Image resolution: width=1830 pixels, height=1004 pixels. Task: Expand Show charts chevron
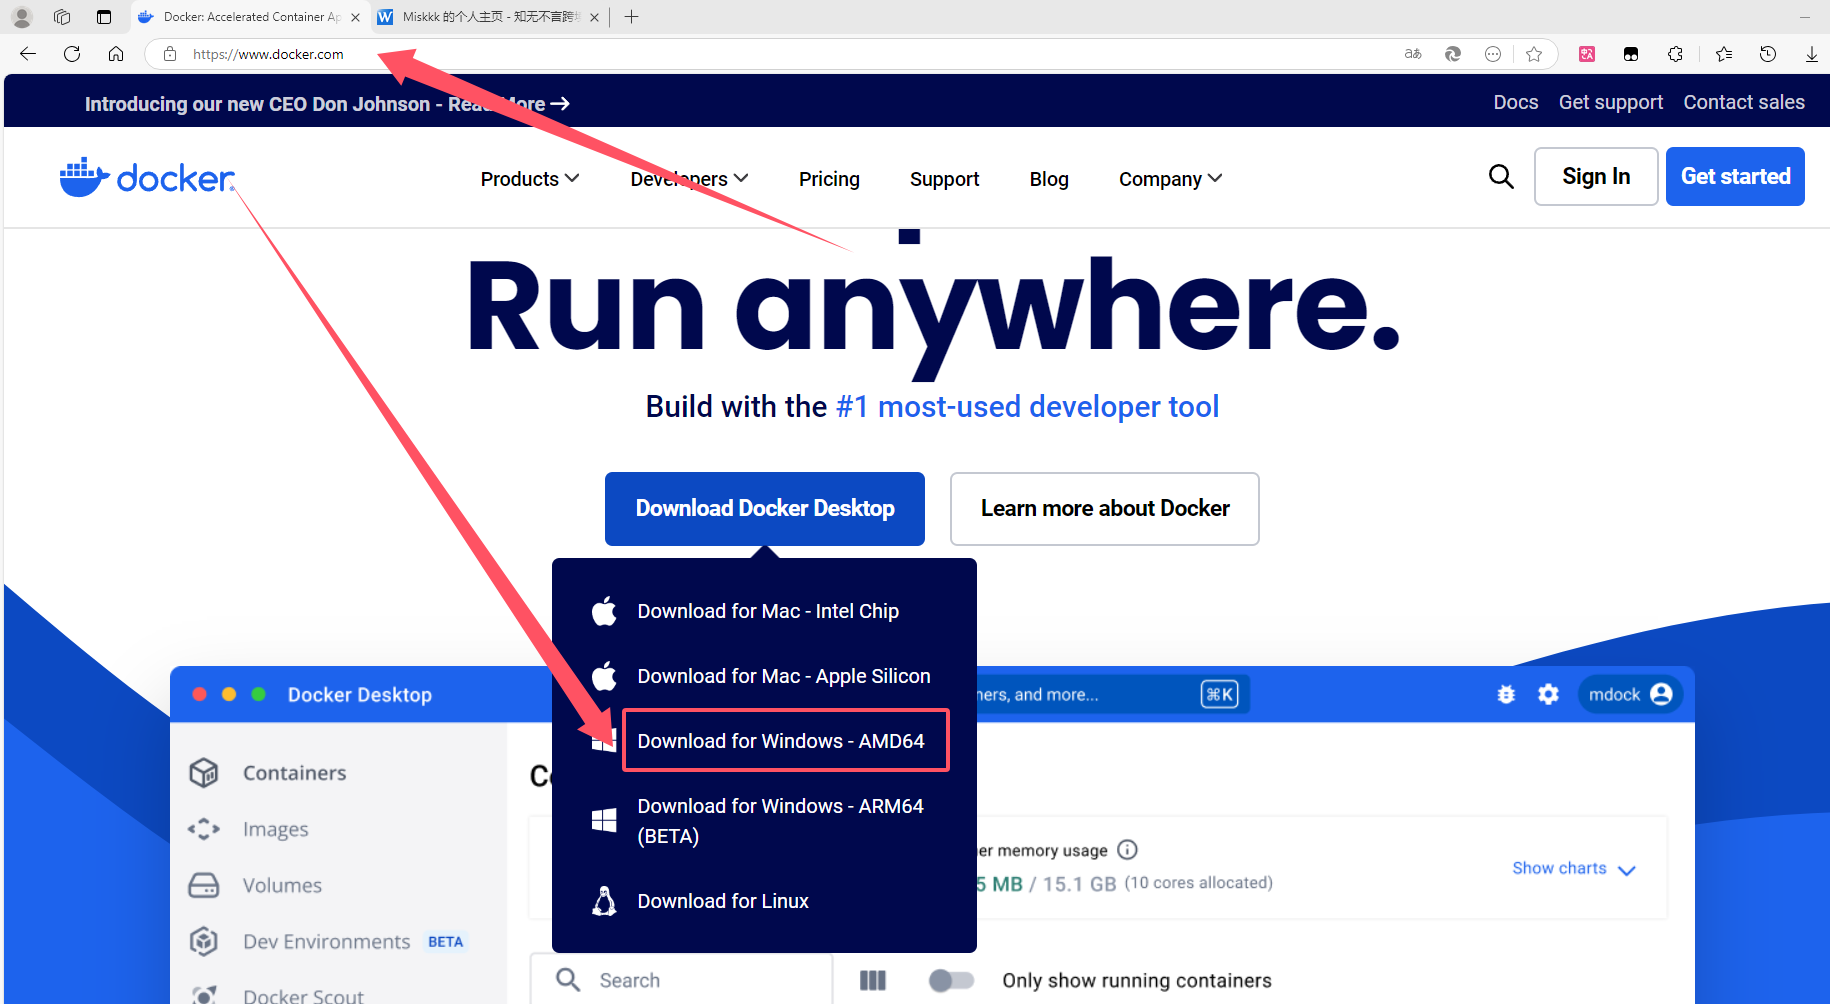1627,870
